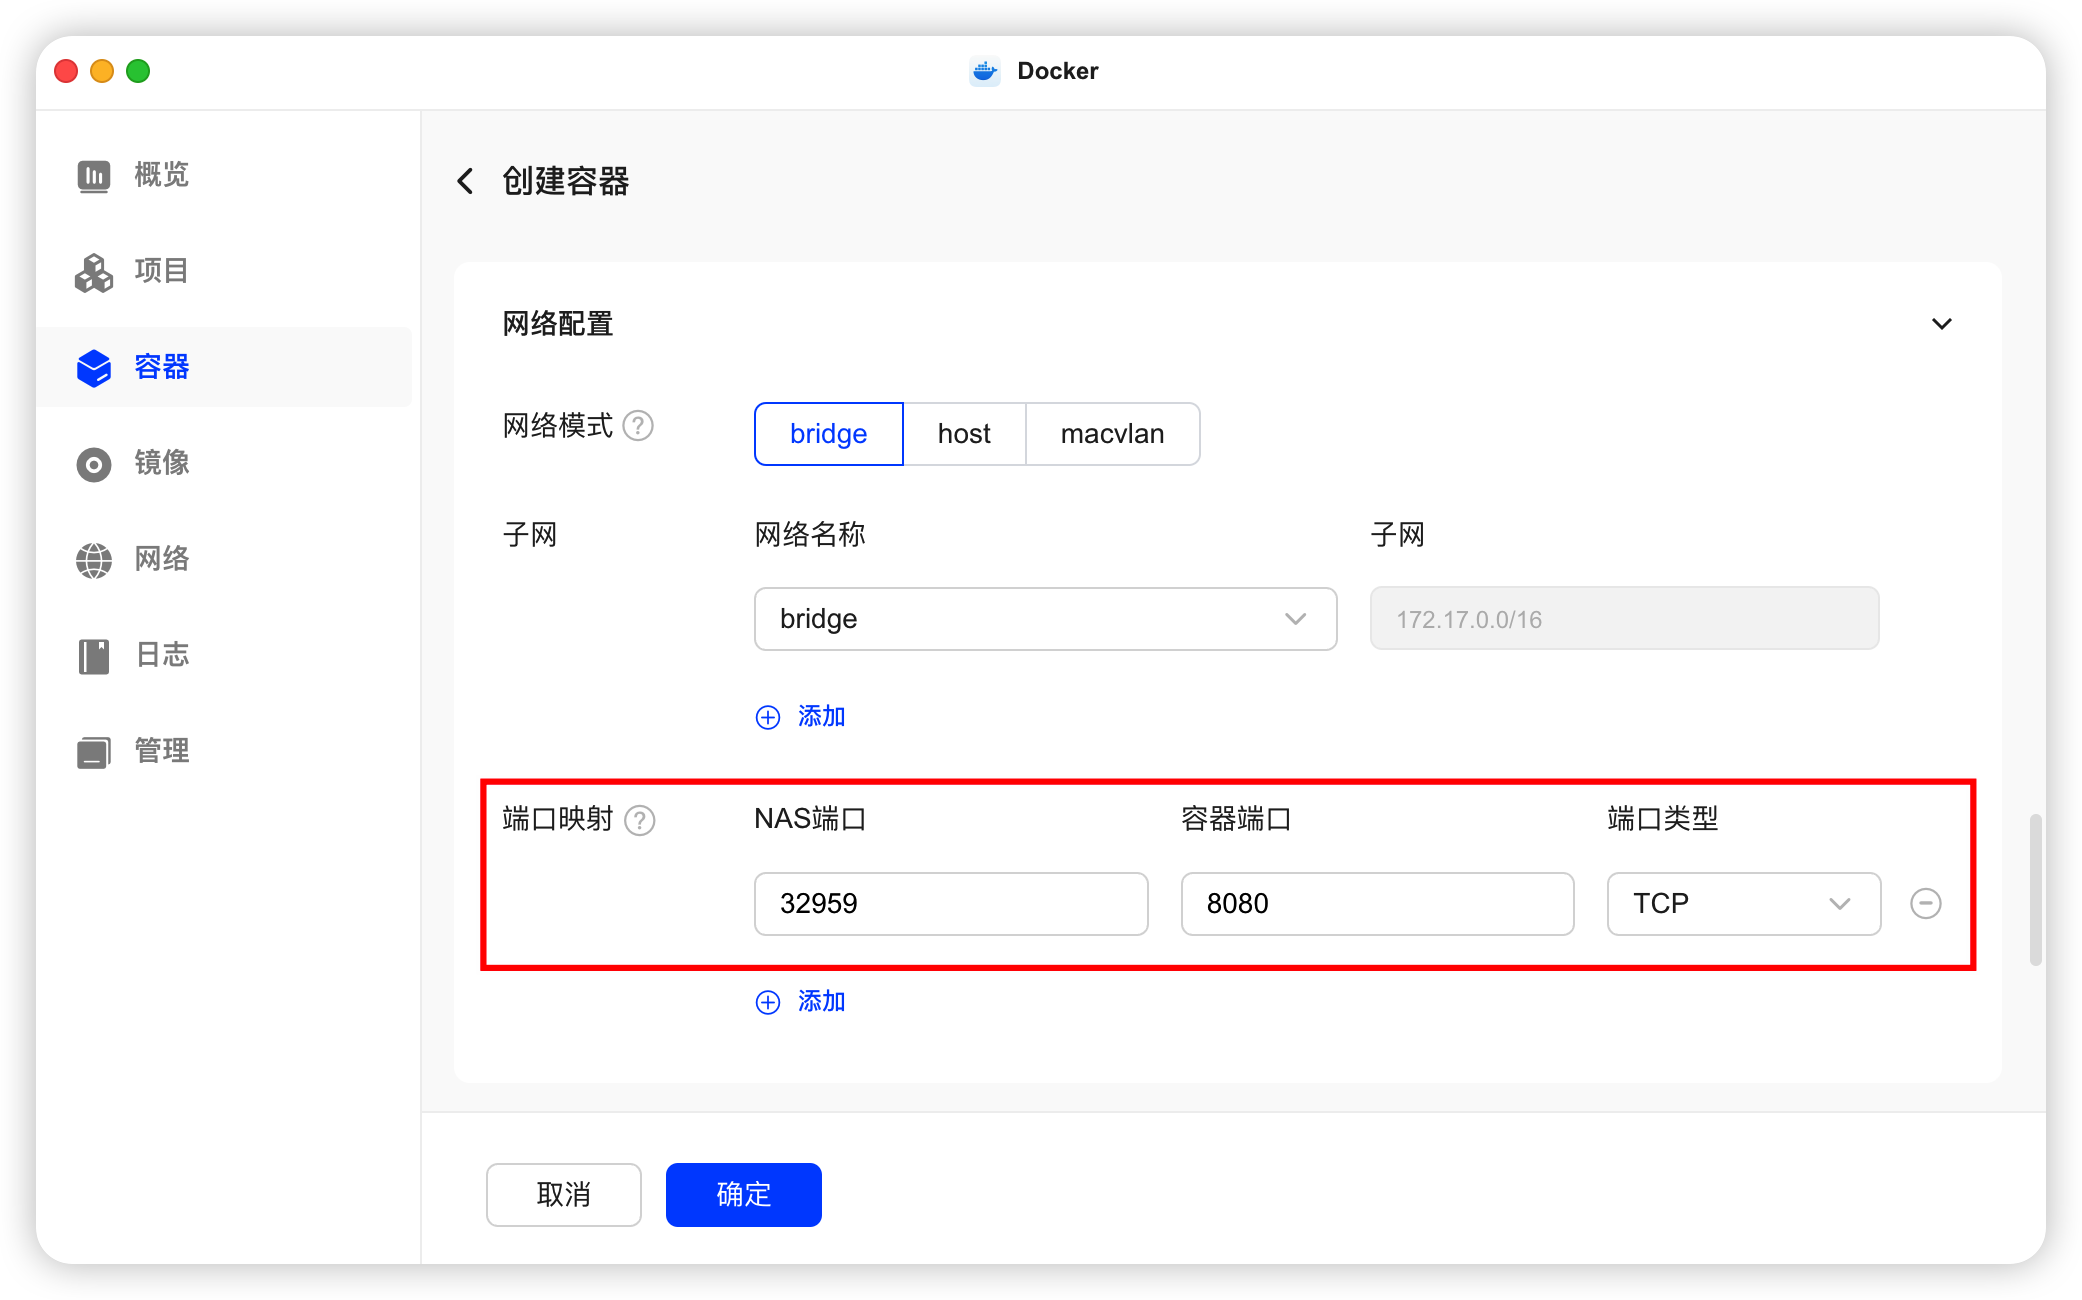Click the 概览 overview chart icon
The width and height of the screenshot is (2082, 1300).
click(94, 176)
